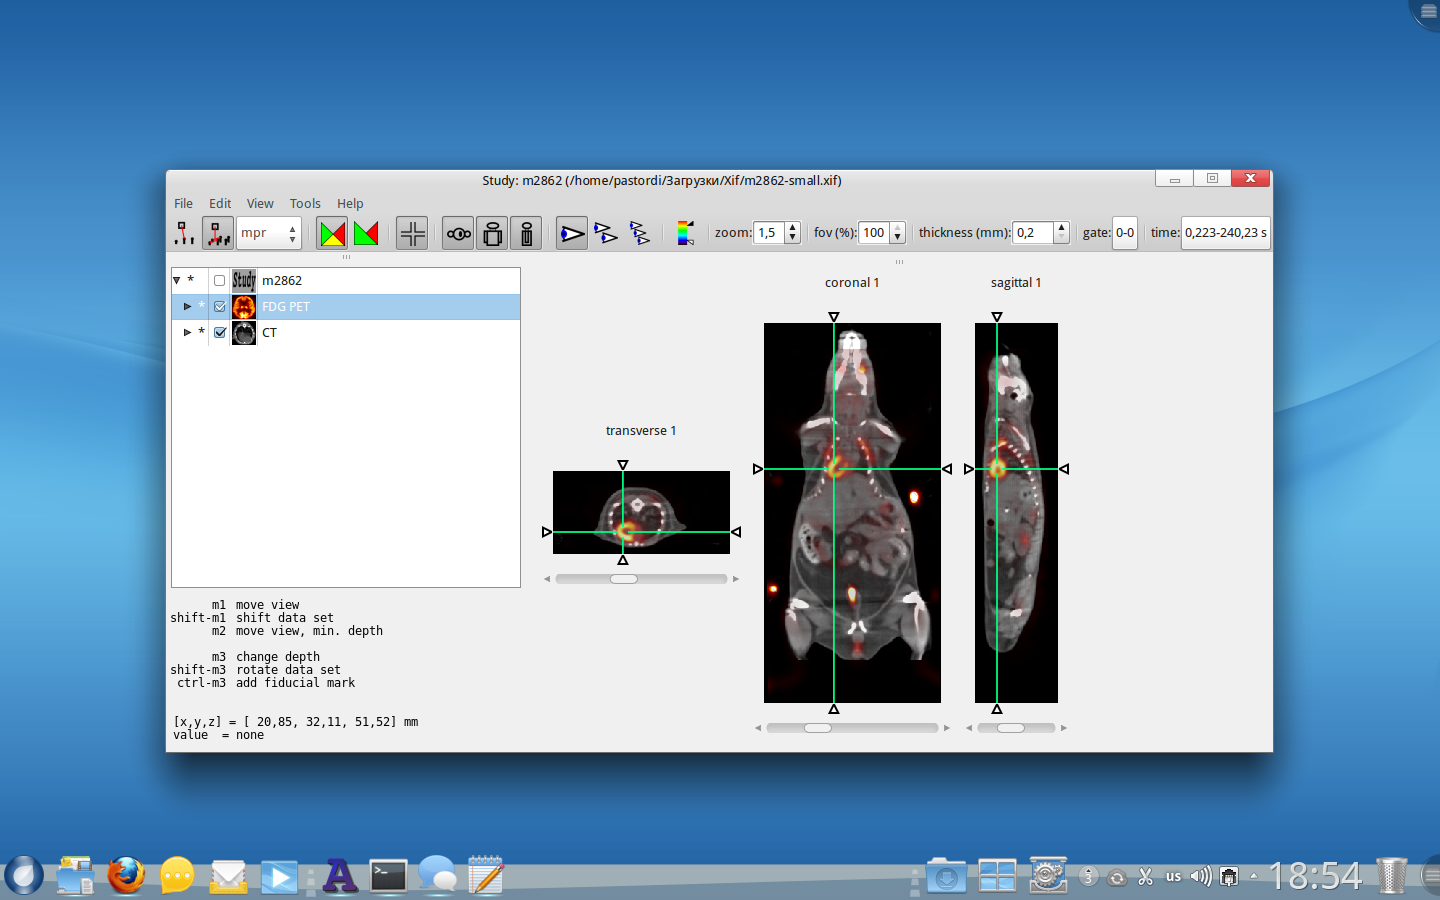The width and height of the screenshot is (1440, 900).
Task: Expand the FDG PET tree item
Action: [187, 307]
